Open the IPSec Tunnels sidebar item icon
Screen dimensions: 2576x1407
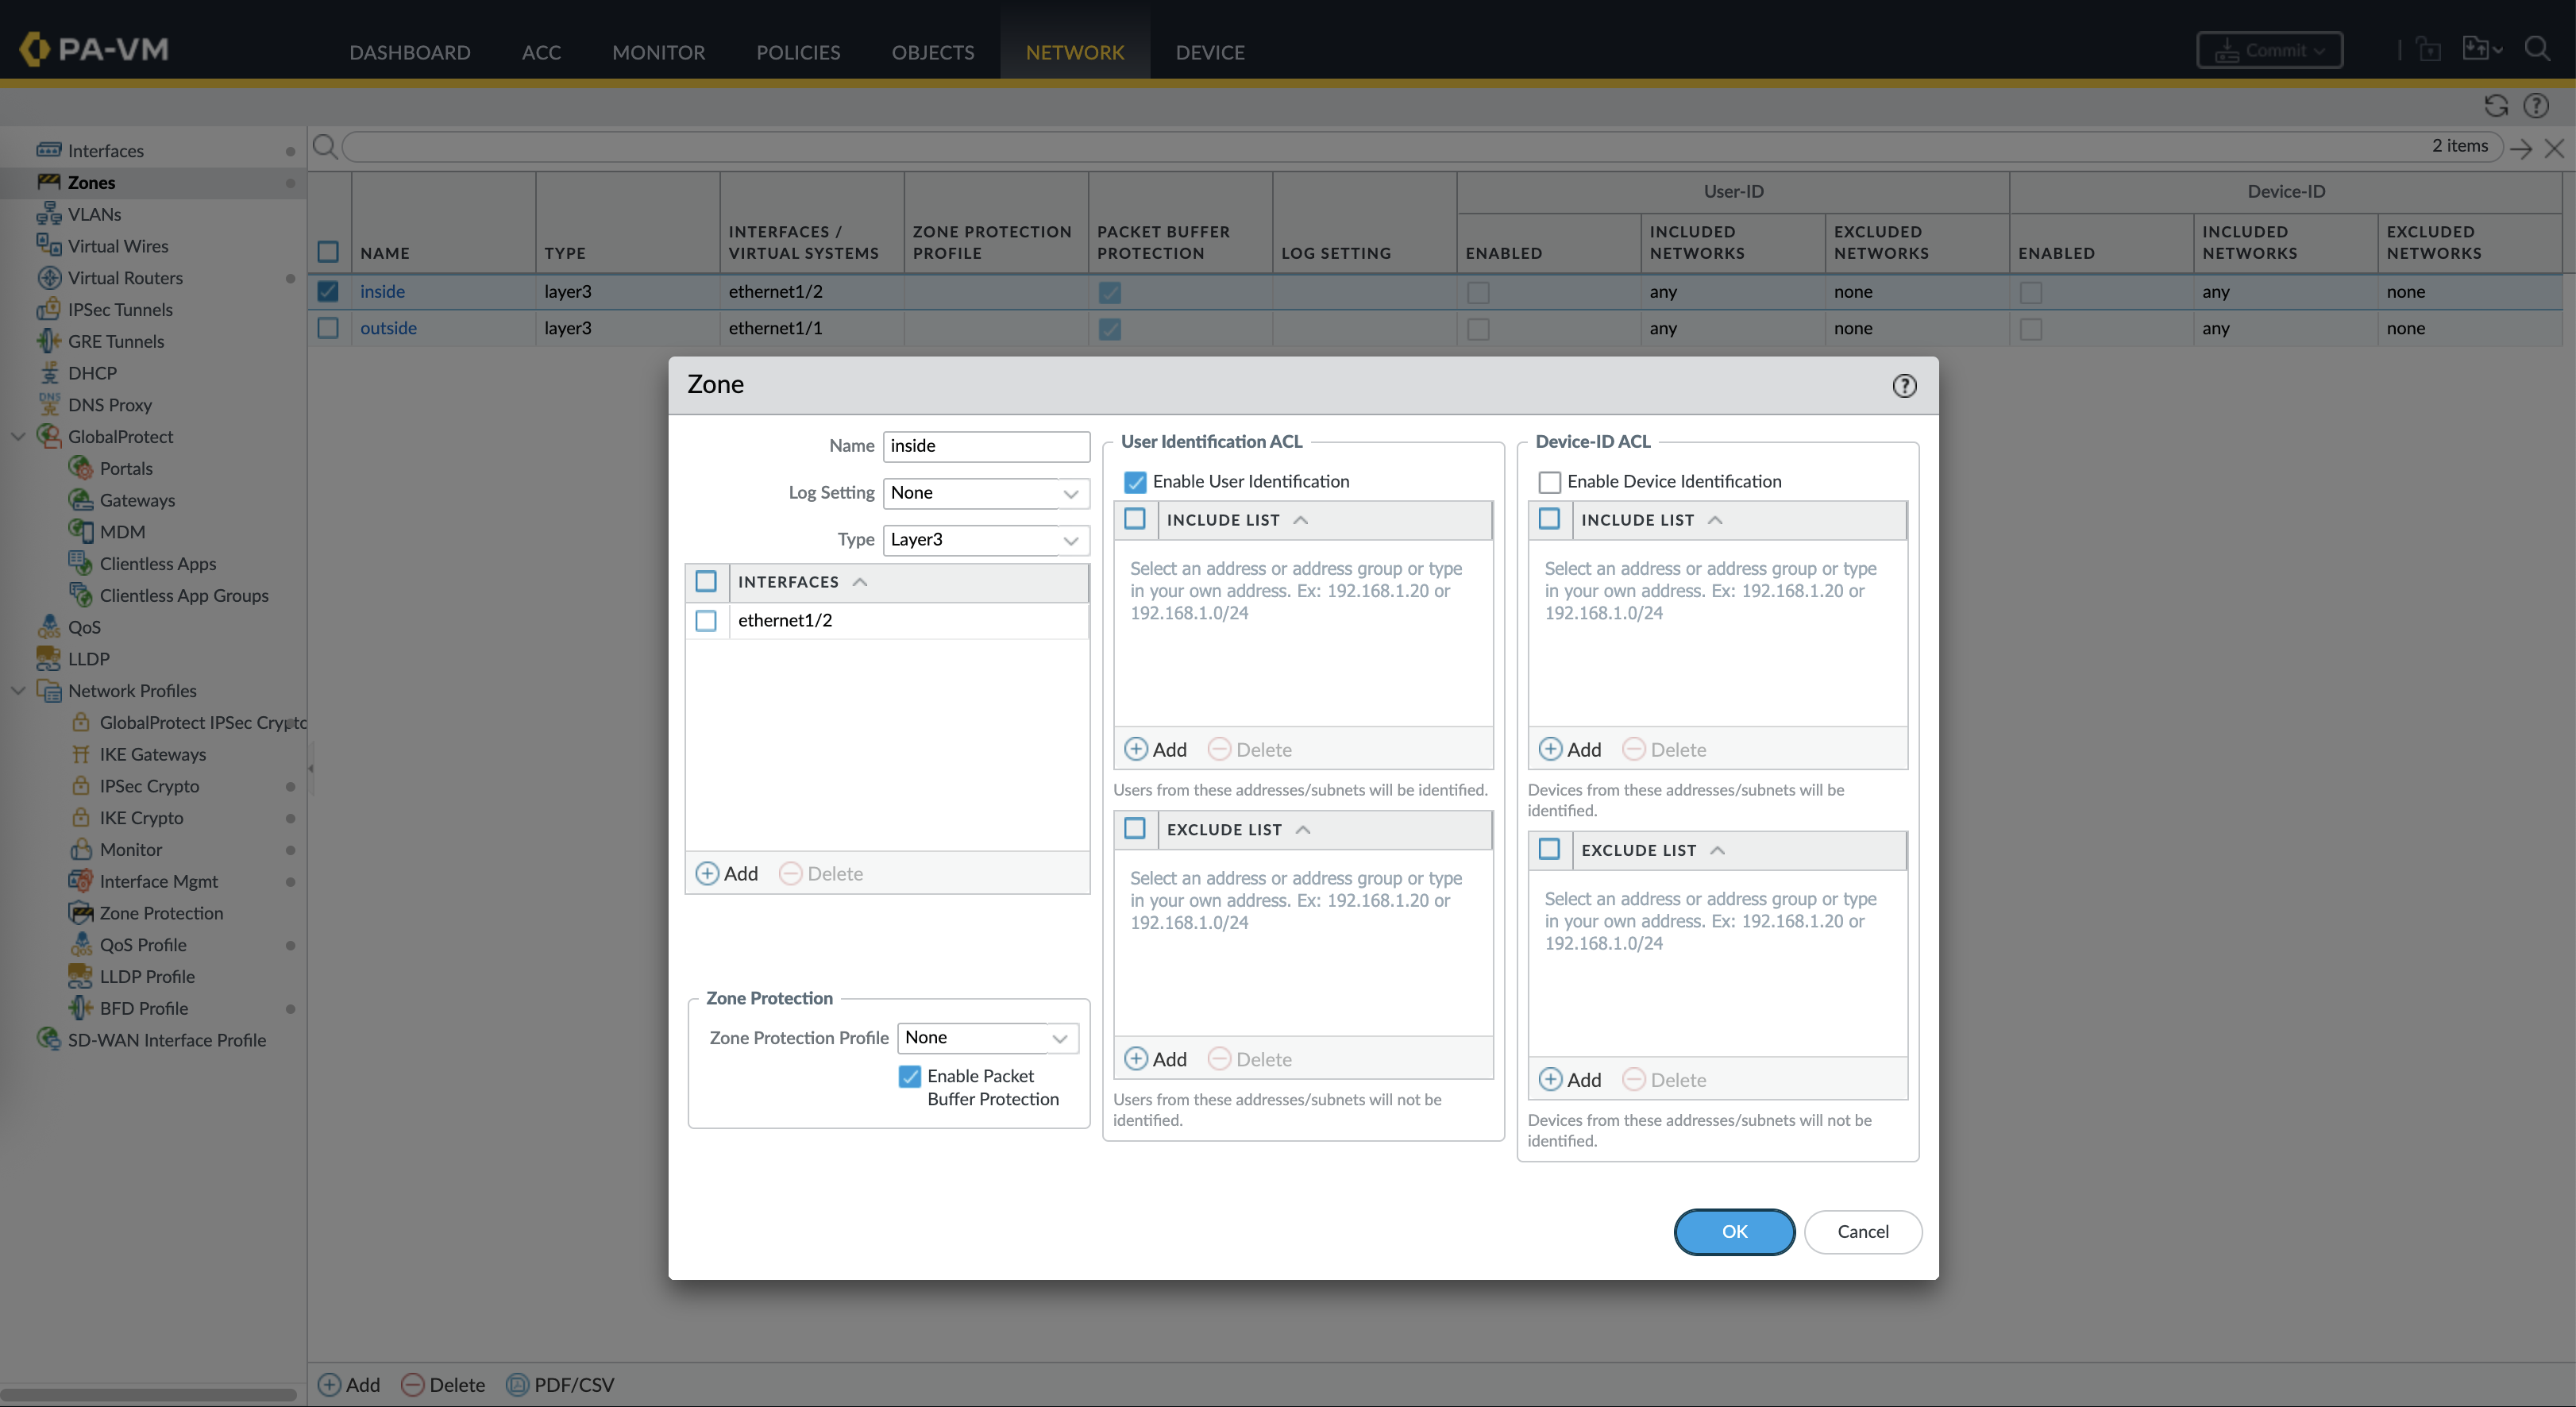pyautogui.click(x=48, y=309)
